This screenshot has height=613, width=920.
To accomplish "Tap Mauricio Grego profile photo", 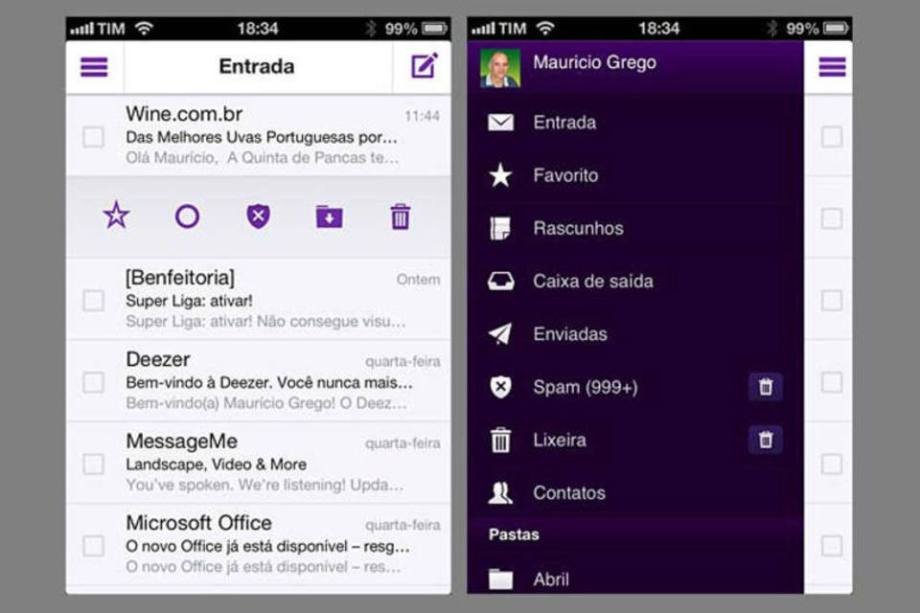I will point(500,67).
